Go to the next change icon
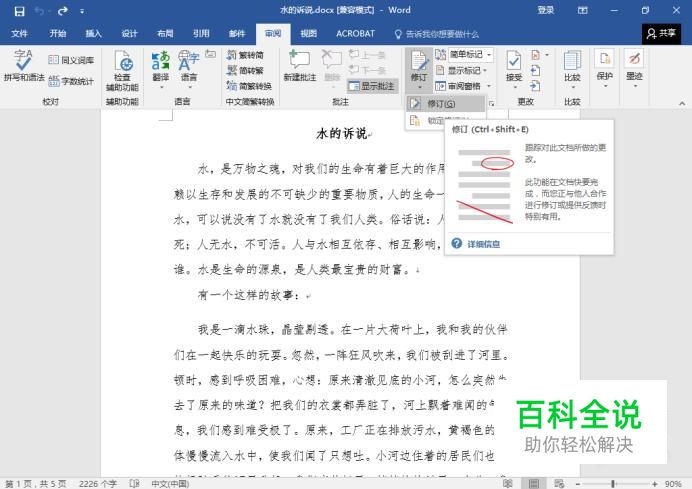692x489 pixels. (x=535, y=86)
